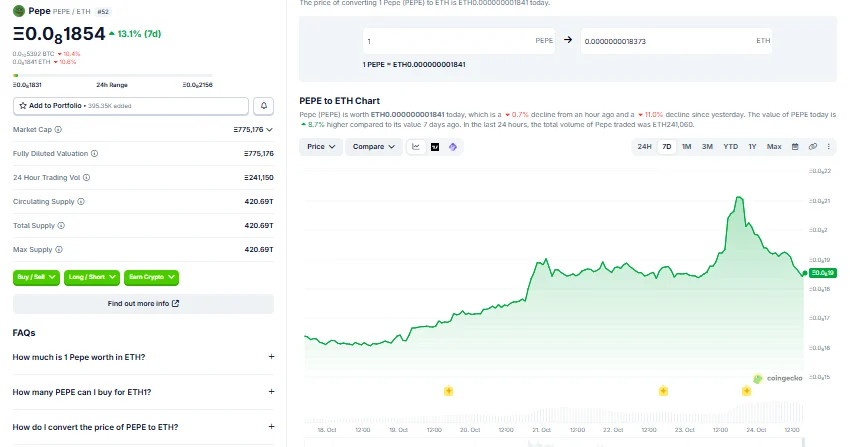Select the 7D chart range tab
This screenshot has width=850, height=447.
pyautogui.click(x=667, y=147)
